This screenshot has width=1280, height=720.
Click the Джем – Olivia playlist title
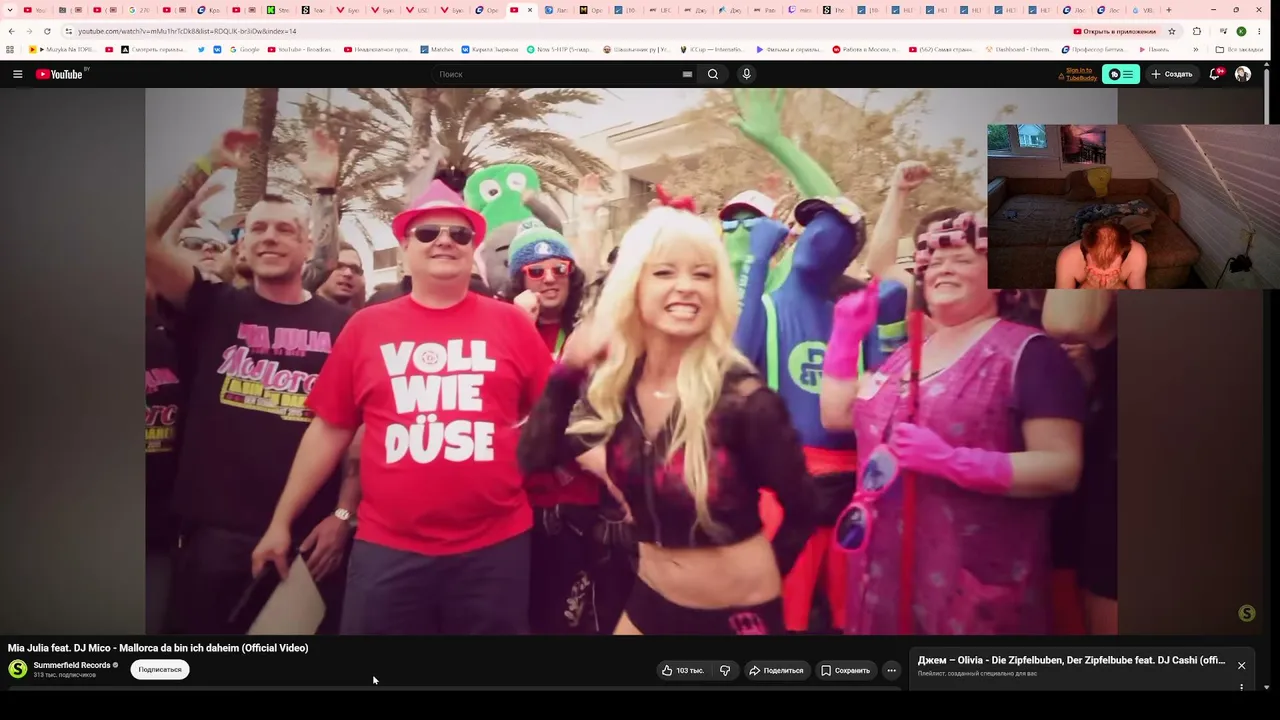pos(1071,660)
